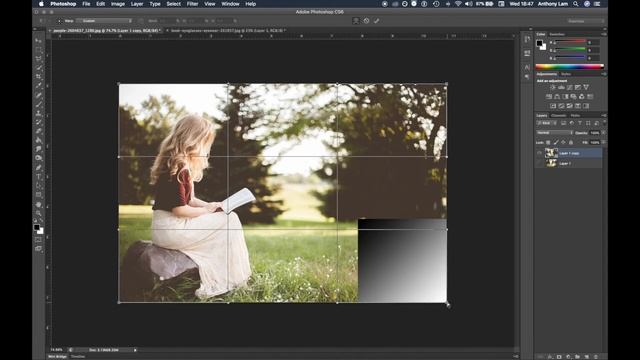Toggle lock position
This screenshot has width=640, height=360.
coord(563,142)
